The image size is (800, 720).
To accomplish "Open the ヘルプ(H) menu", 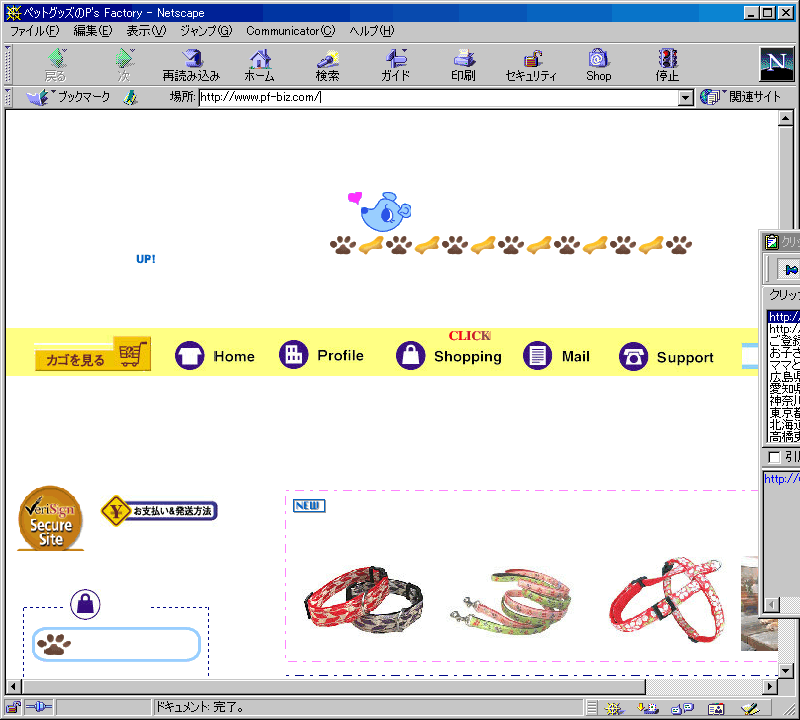I will (x=372, y=31).
